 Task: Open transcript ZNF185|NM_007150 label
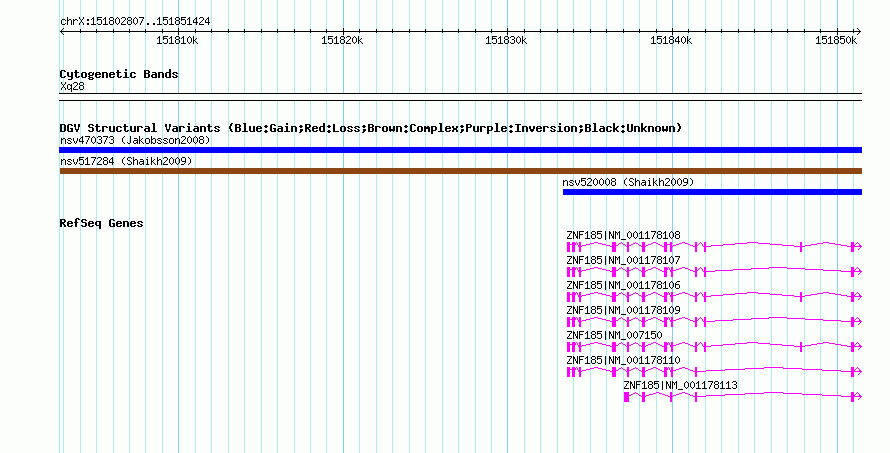pyautogui.click(x=614, y=335)
